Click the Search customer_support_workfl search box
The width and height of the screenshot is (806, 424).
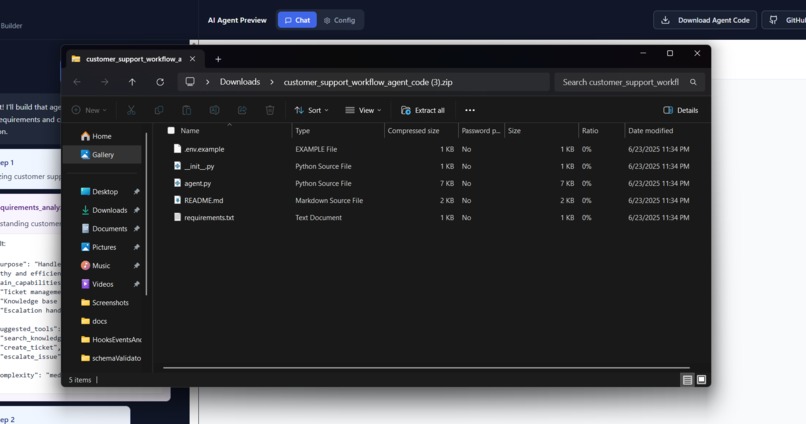point(629,82)
